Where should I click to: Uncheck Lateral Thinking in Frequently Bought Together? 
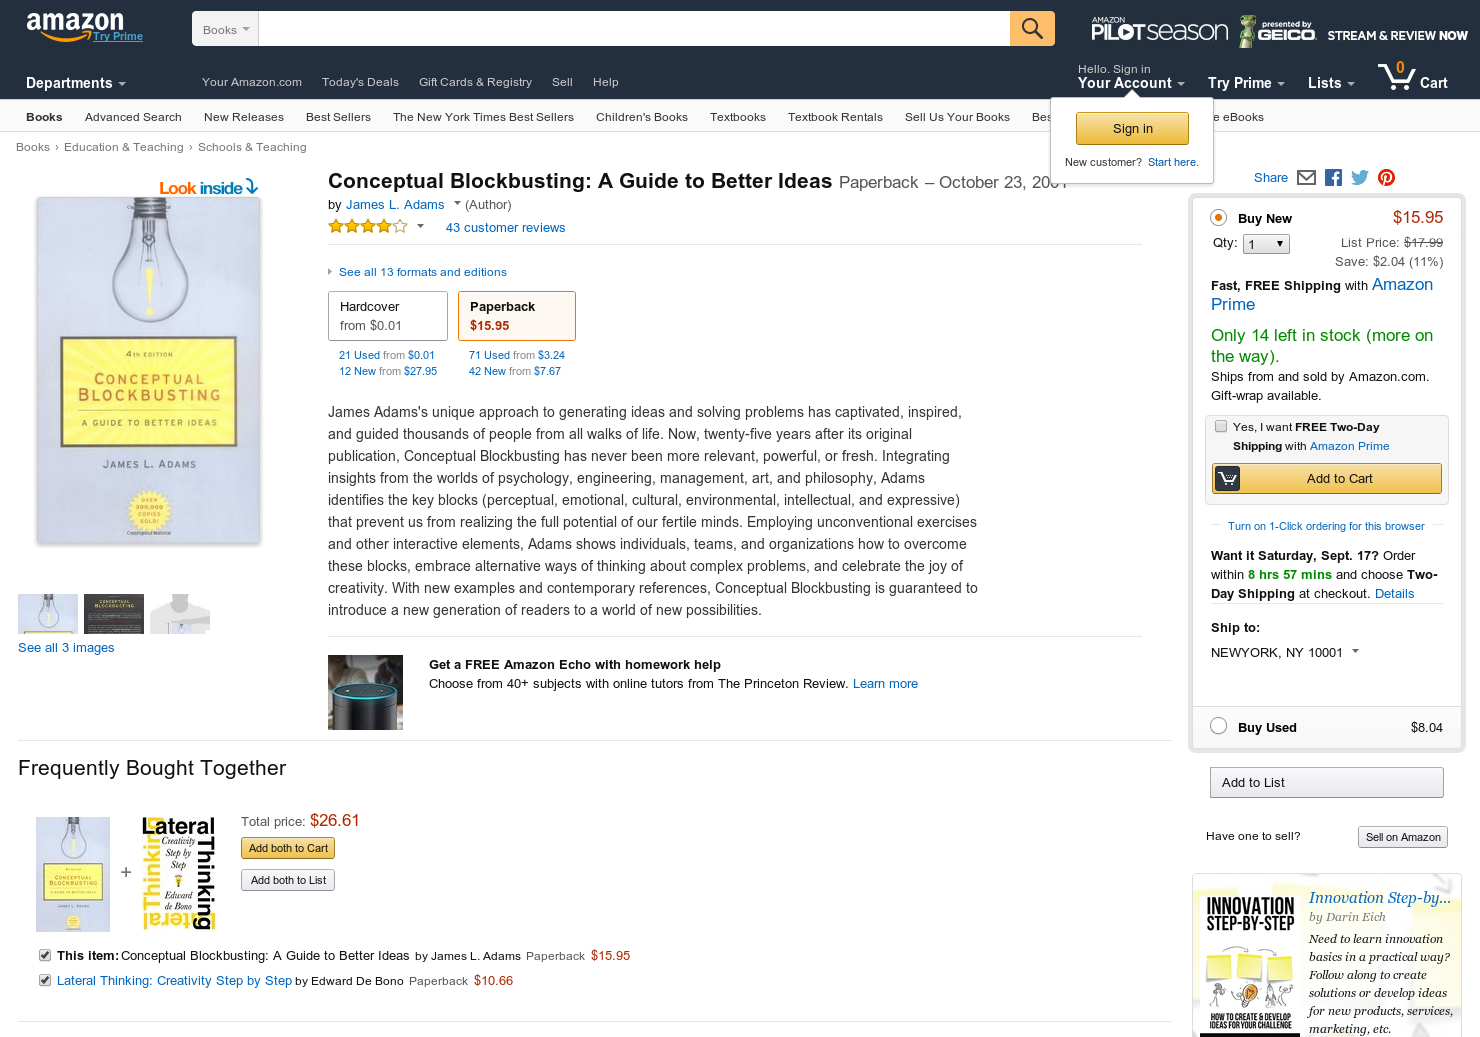click(44, 980)
